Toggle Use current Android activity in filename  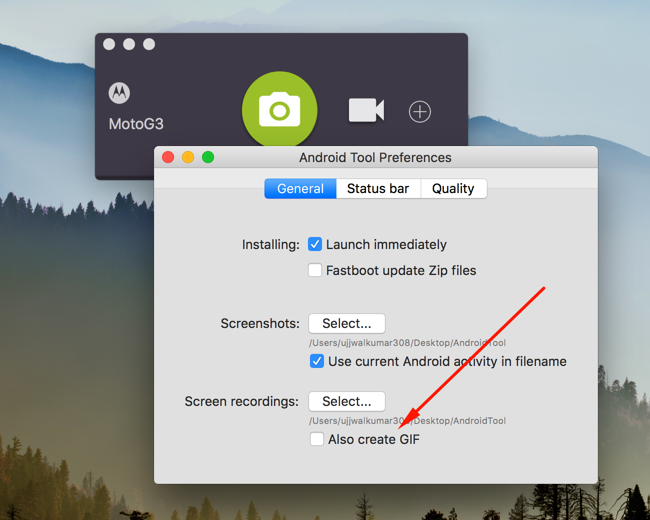pos(317,361)
